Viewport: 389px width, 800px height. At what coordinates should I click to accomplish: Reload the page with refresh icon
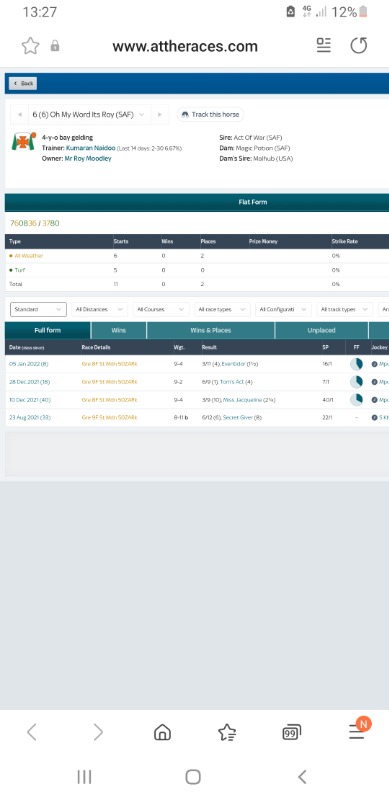click(x=359, y=46)
